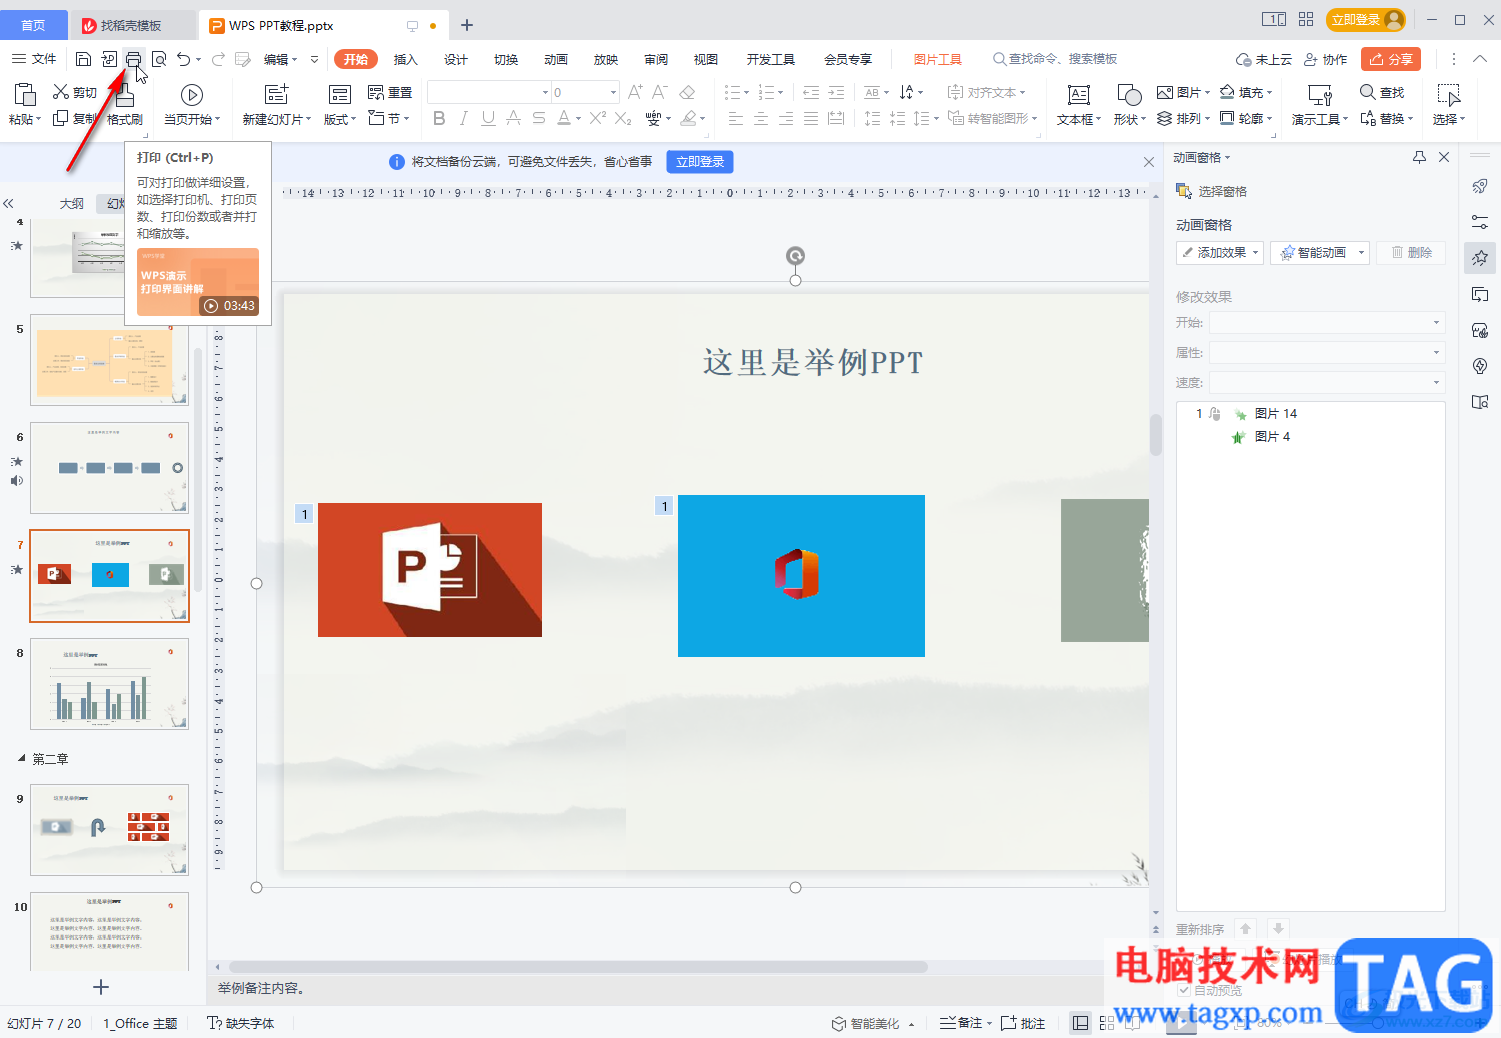The width and height of the screenshot is (1501, 1038).
Task: Click the sliders settings icon in sidebar
Action: point(1480,222)
